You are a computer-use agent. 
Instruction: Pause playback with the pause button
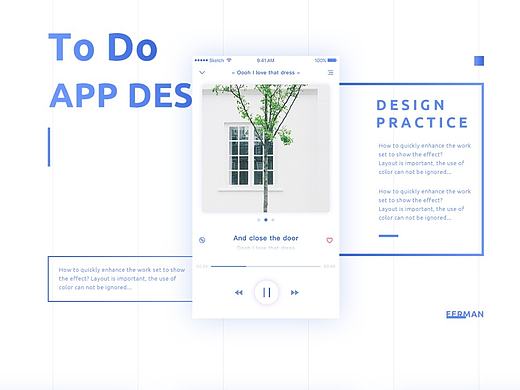pyautogui.click(x=266, y=292)
